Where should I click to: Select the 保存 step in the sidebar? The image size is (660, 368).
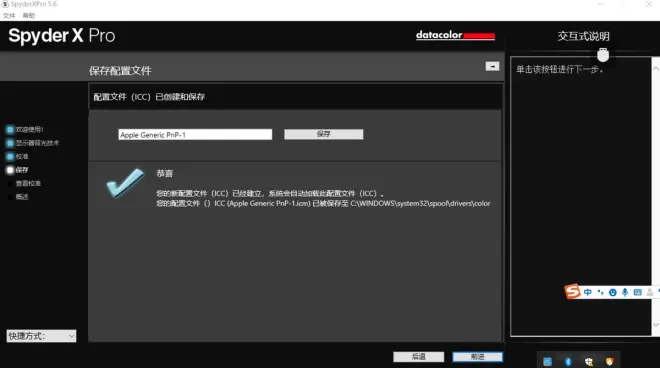click(x=18, y=170)
